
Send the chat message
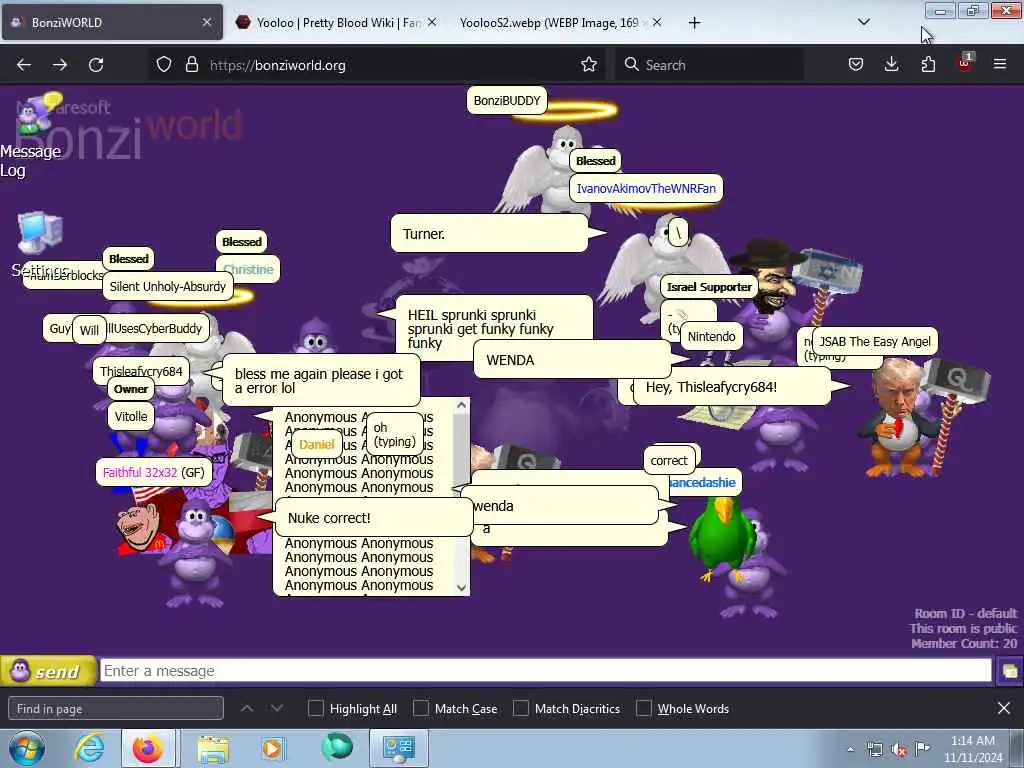(x=48, y=671)
